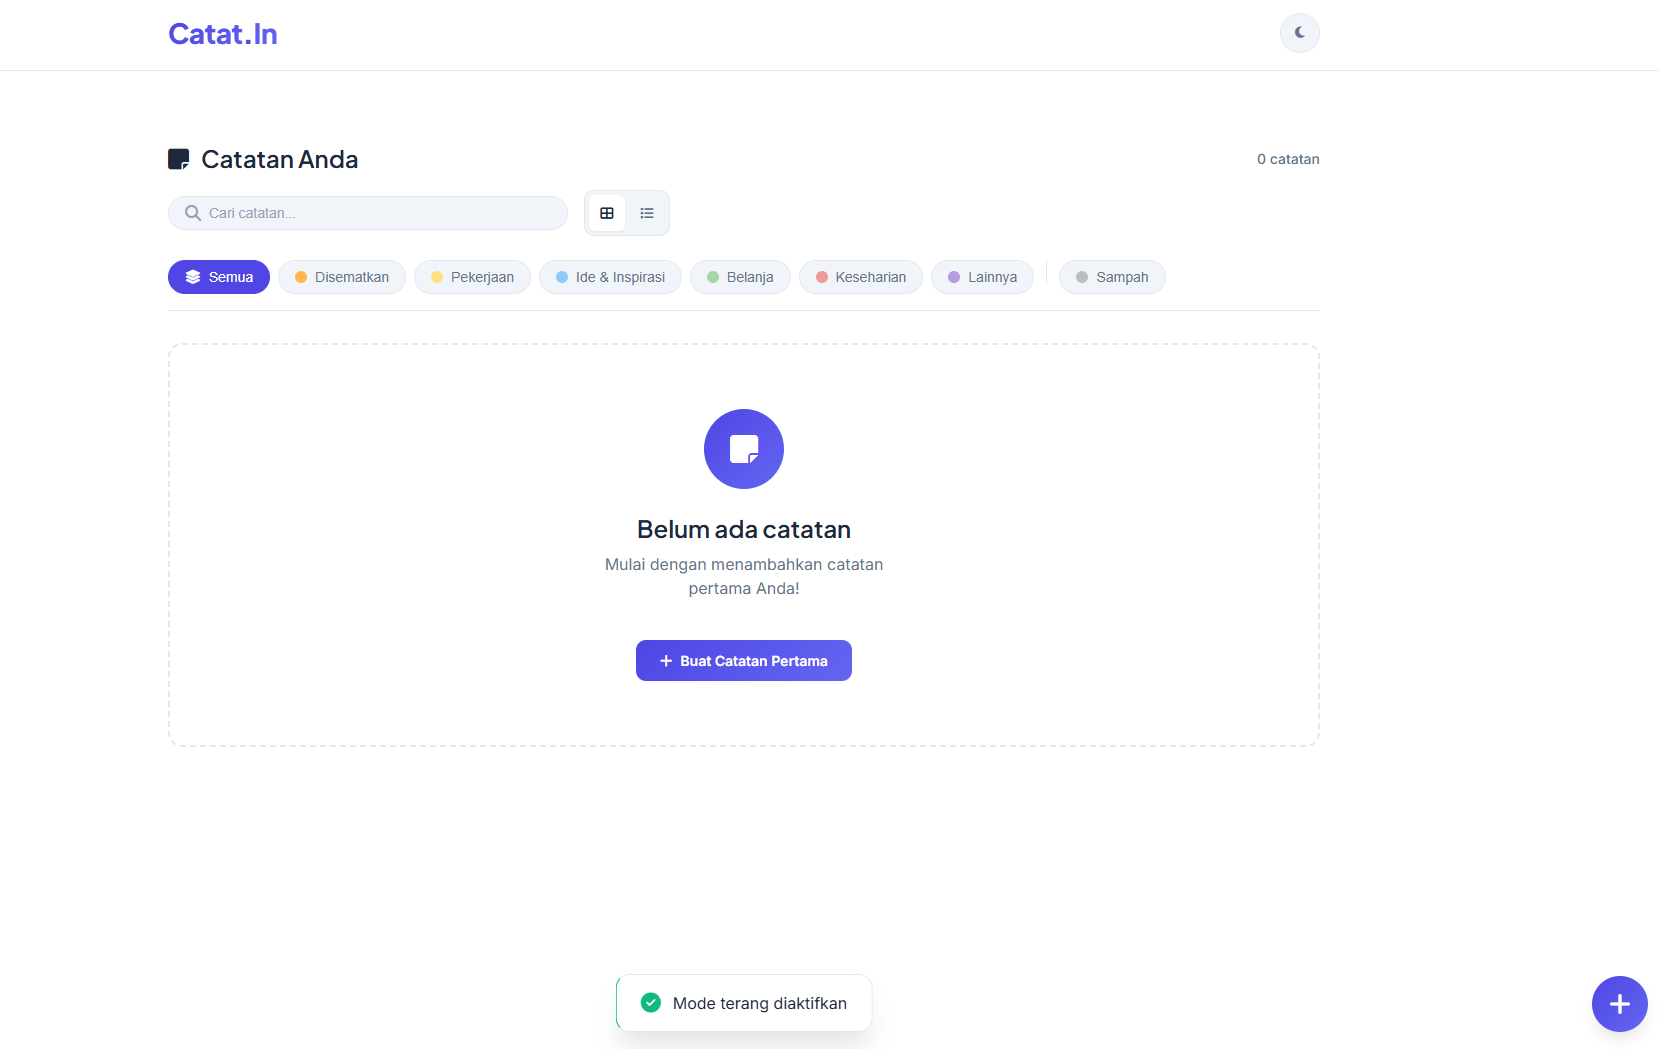The image size is (1659, 1049).
Task: Open the Catat.In logo link
Action: coord(223,34)
